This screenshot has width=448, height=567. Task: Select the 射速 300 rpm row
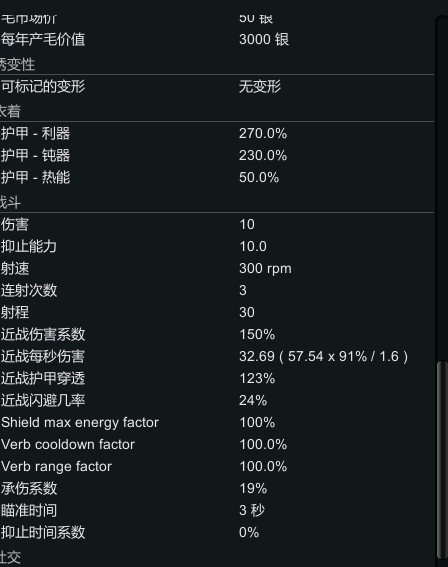217,269
